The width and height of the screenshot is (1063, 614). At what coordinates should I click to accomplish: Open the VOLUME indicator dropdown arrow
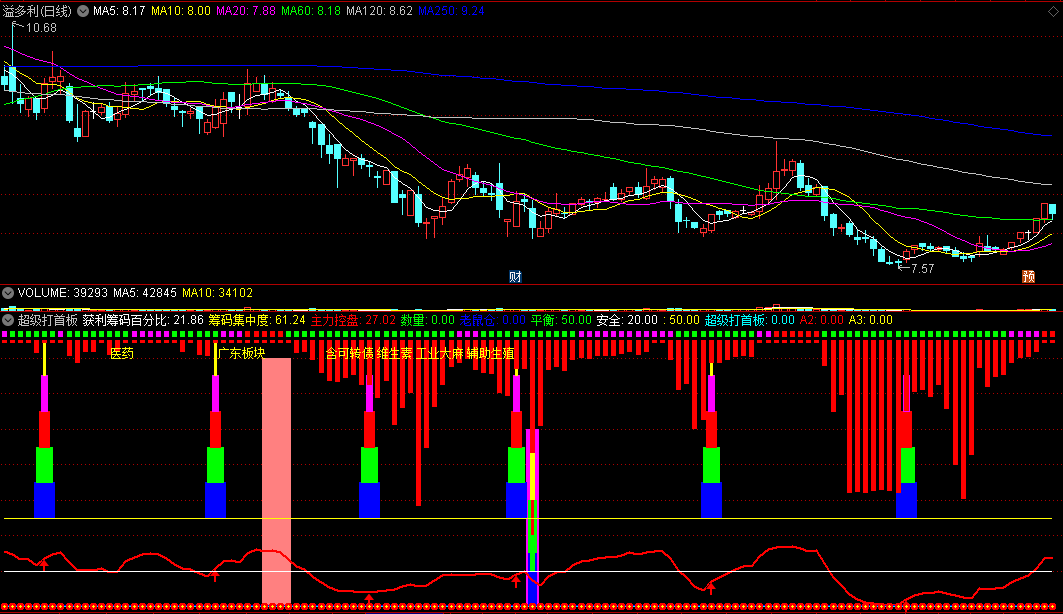coord(8,293)
